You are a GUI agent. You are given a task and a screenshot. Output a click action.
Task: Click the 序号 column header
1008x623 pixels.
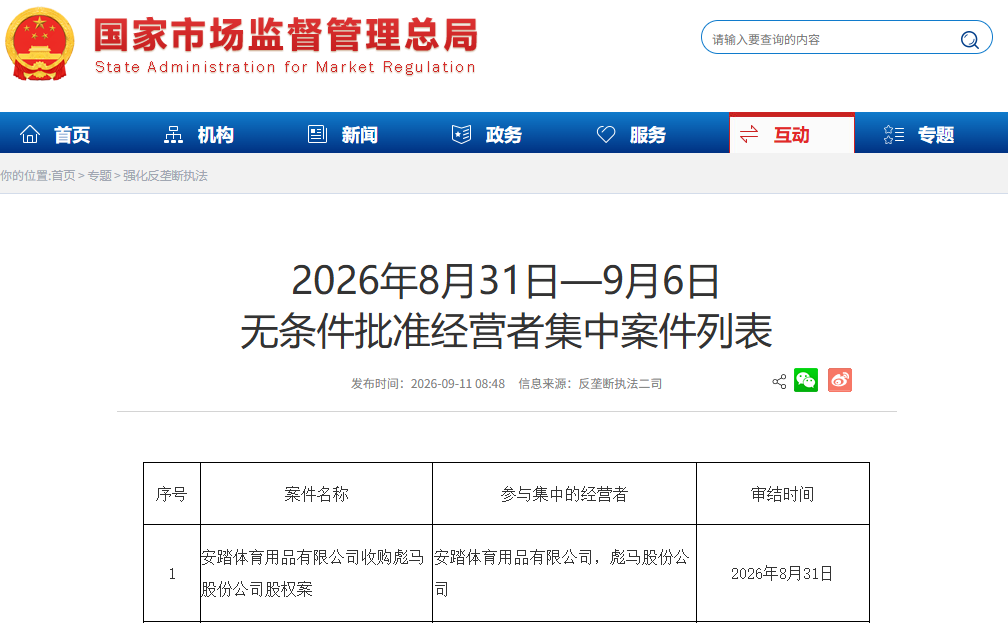point(172,494)
